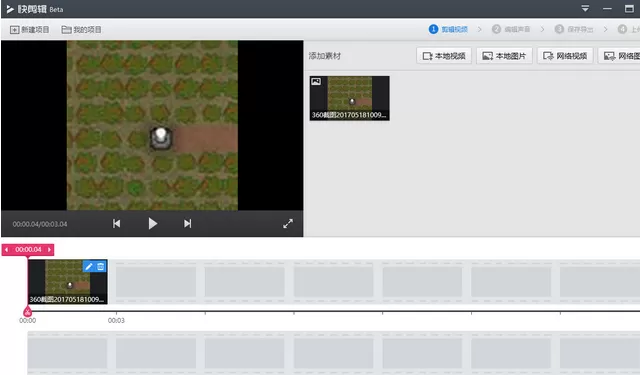Add 本地图片 material
640x375 pixels.
[504, 56]
